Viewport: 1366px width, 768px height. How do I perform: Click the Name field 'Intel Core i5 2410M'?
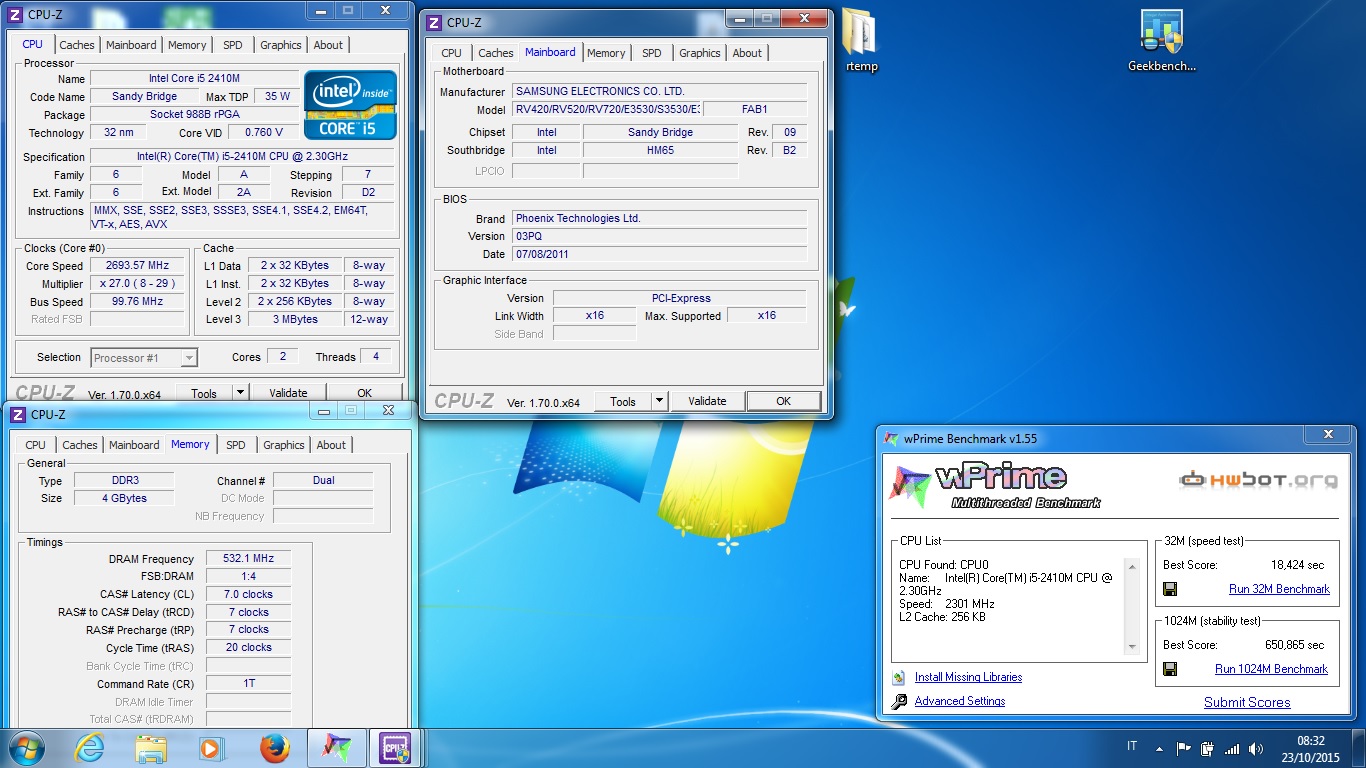(x=194, y=79)
